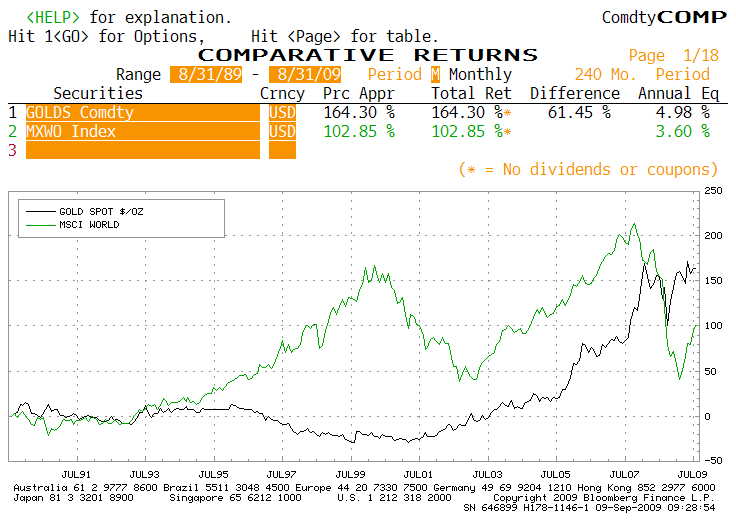Click the empty security field in row 3
Viewport: 736px width, 527px height.
point(143,150)
